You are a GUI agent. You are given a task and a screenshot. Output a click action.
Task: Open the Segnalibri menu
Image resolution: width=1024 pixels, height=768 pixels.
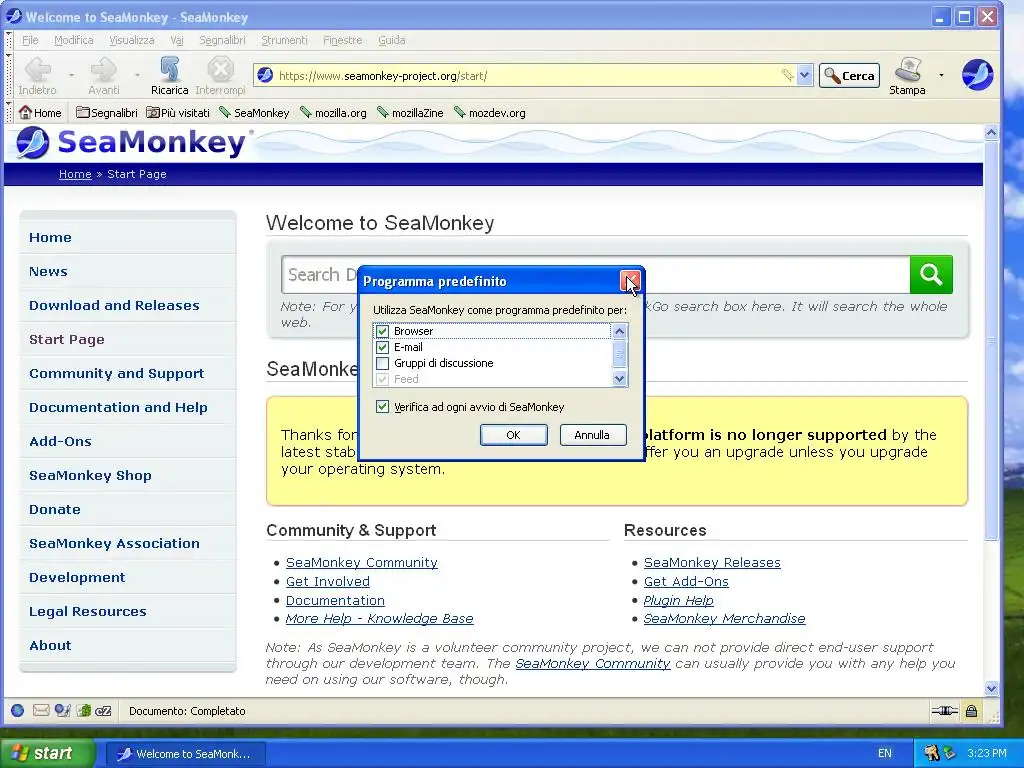tap(222, 40)
